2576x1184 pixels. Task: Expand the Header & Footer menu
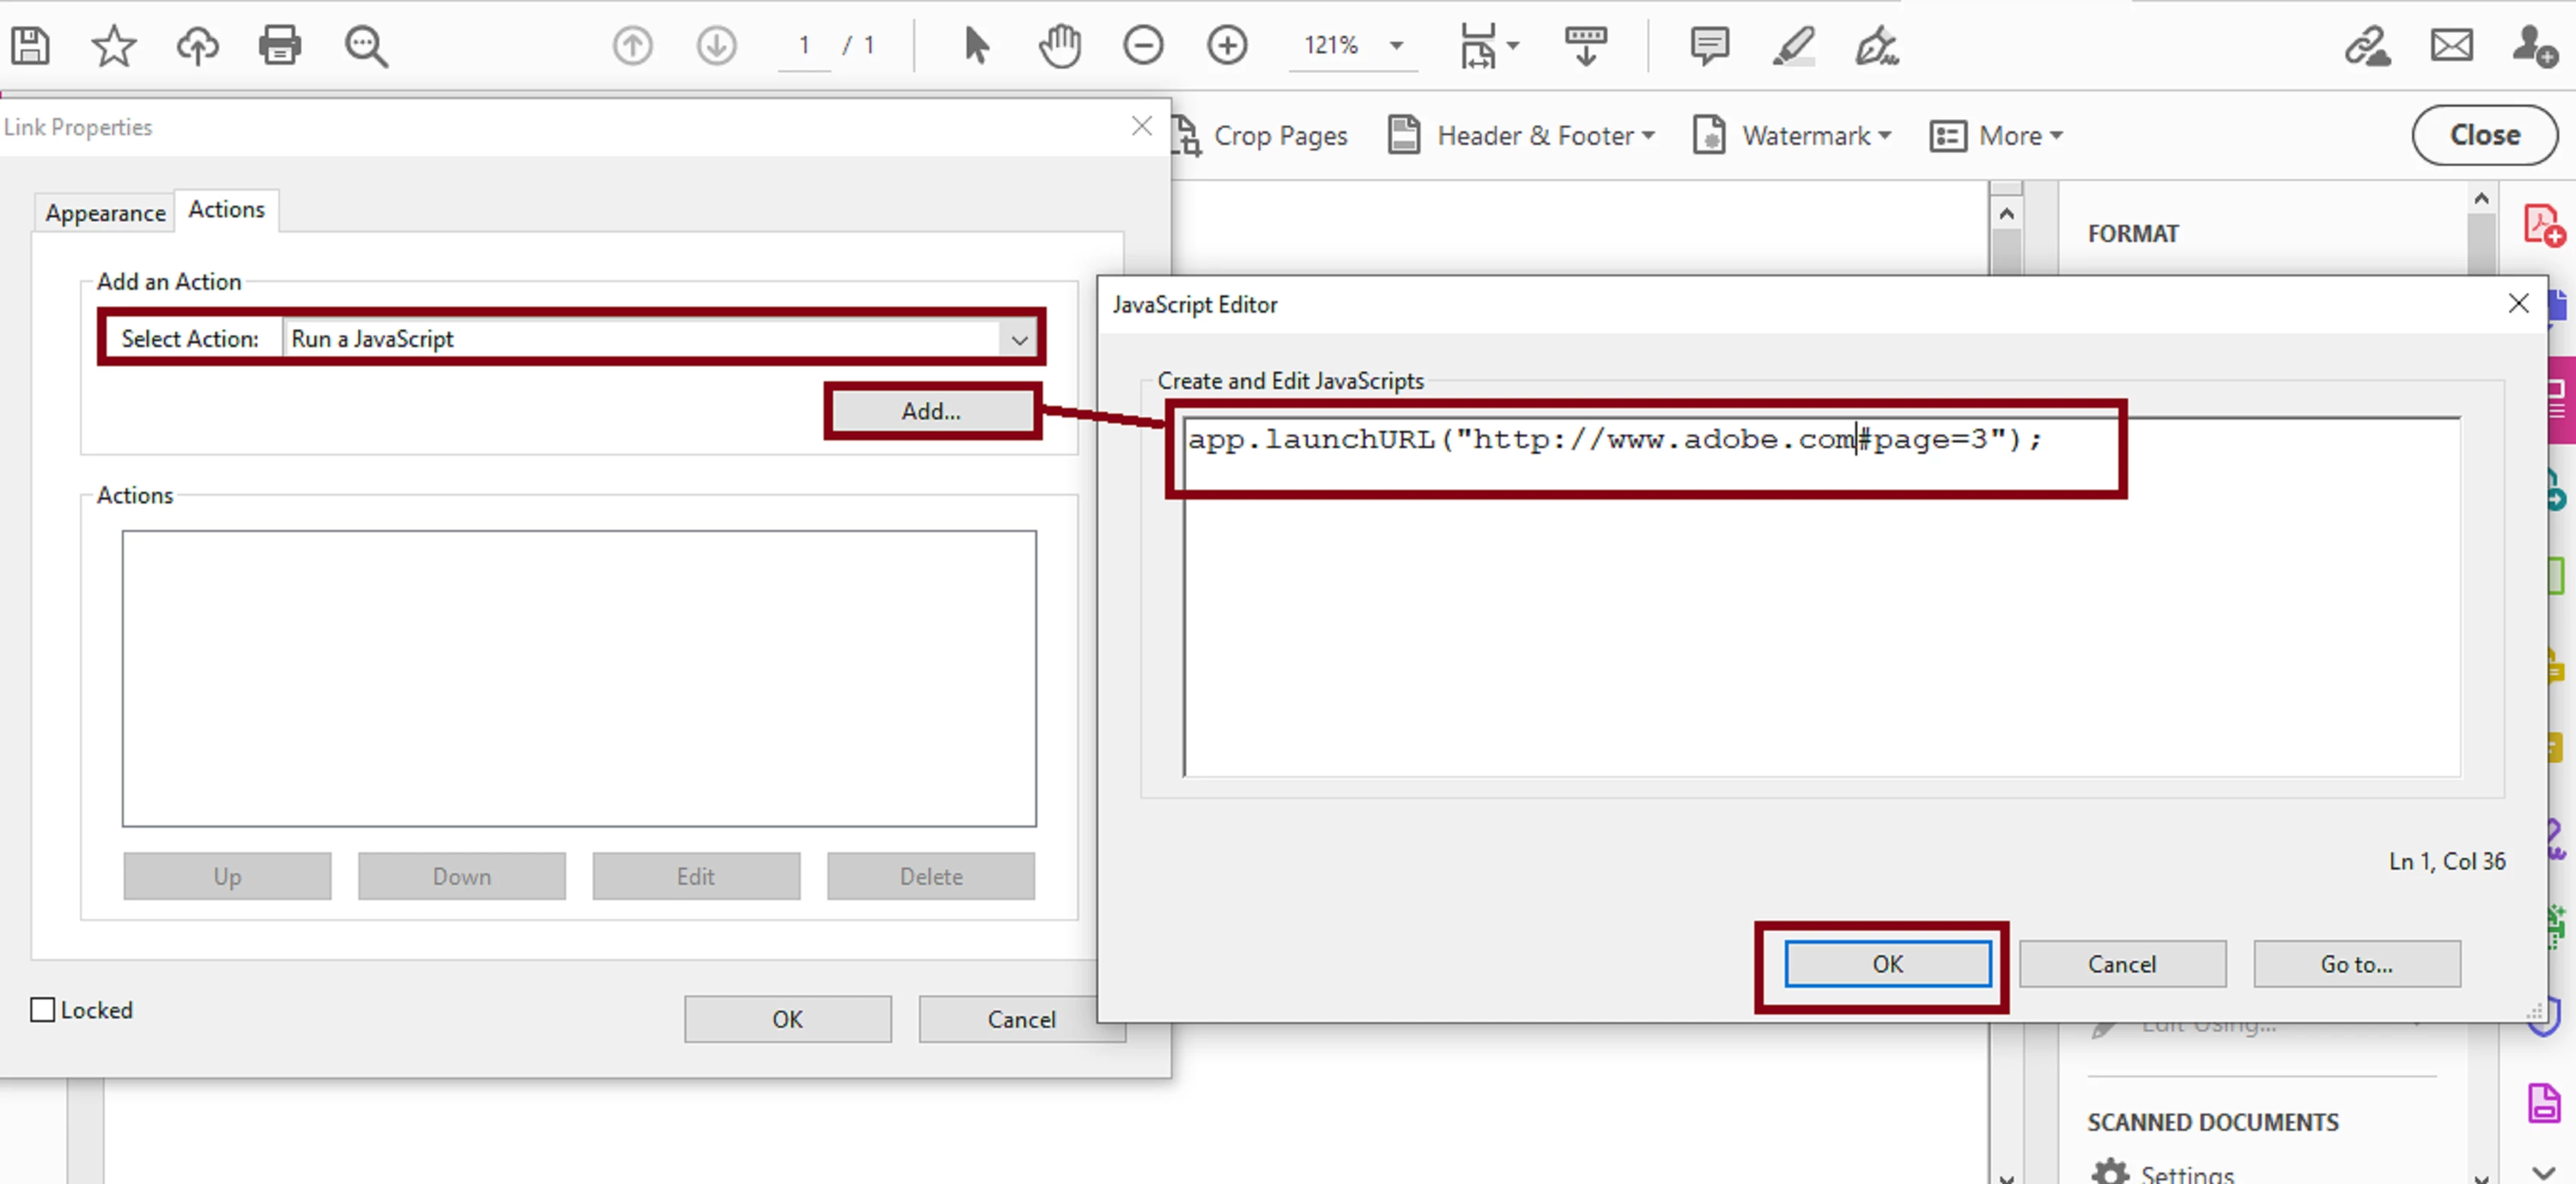tap(1545, 135)
